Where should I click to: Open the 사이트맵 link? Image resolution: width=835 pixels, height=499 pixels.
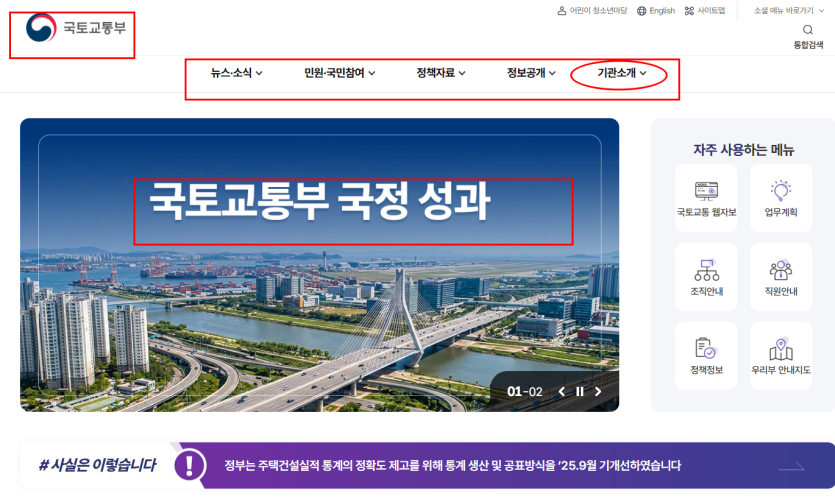[x=705, y=11]
